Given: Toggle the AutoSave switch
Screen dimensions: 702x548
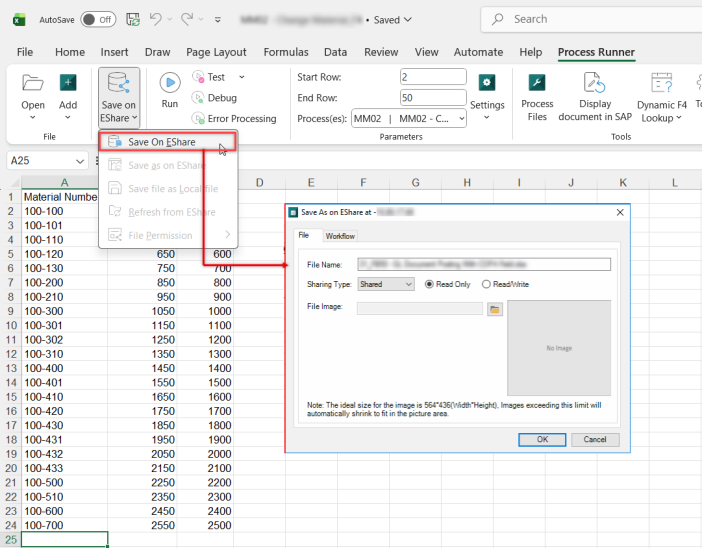Looking at the screenshot, I should [x=98, y=19].
